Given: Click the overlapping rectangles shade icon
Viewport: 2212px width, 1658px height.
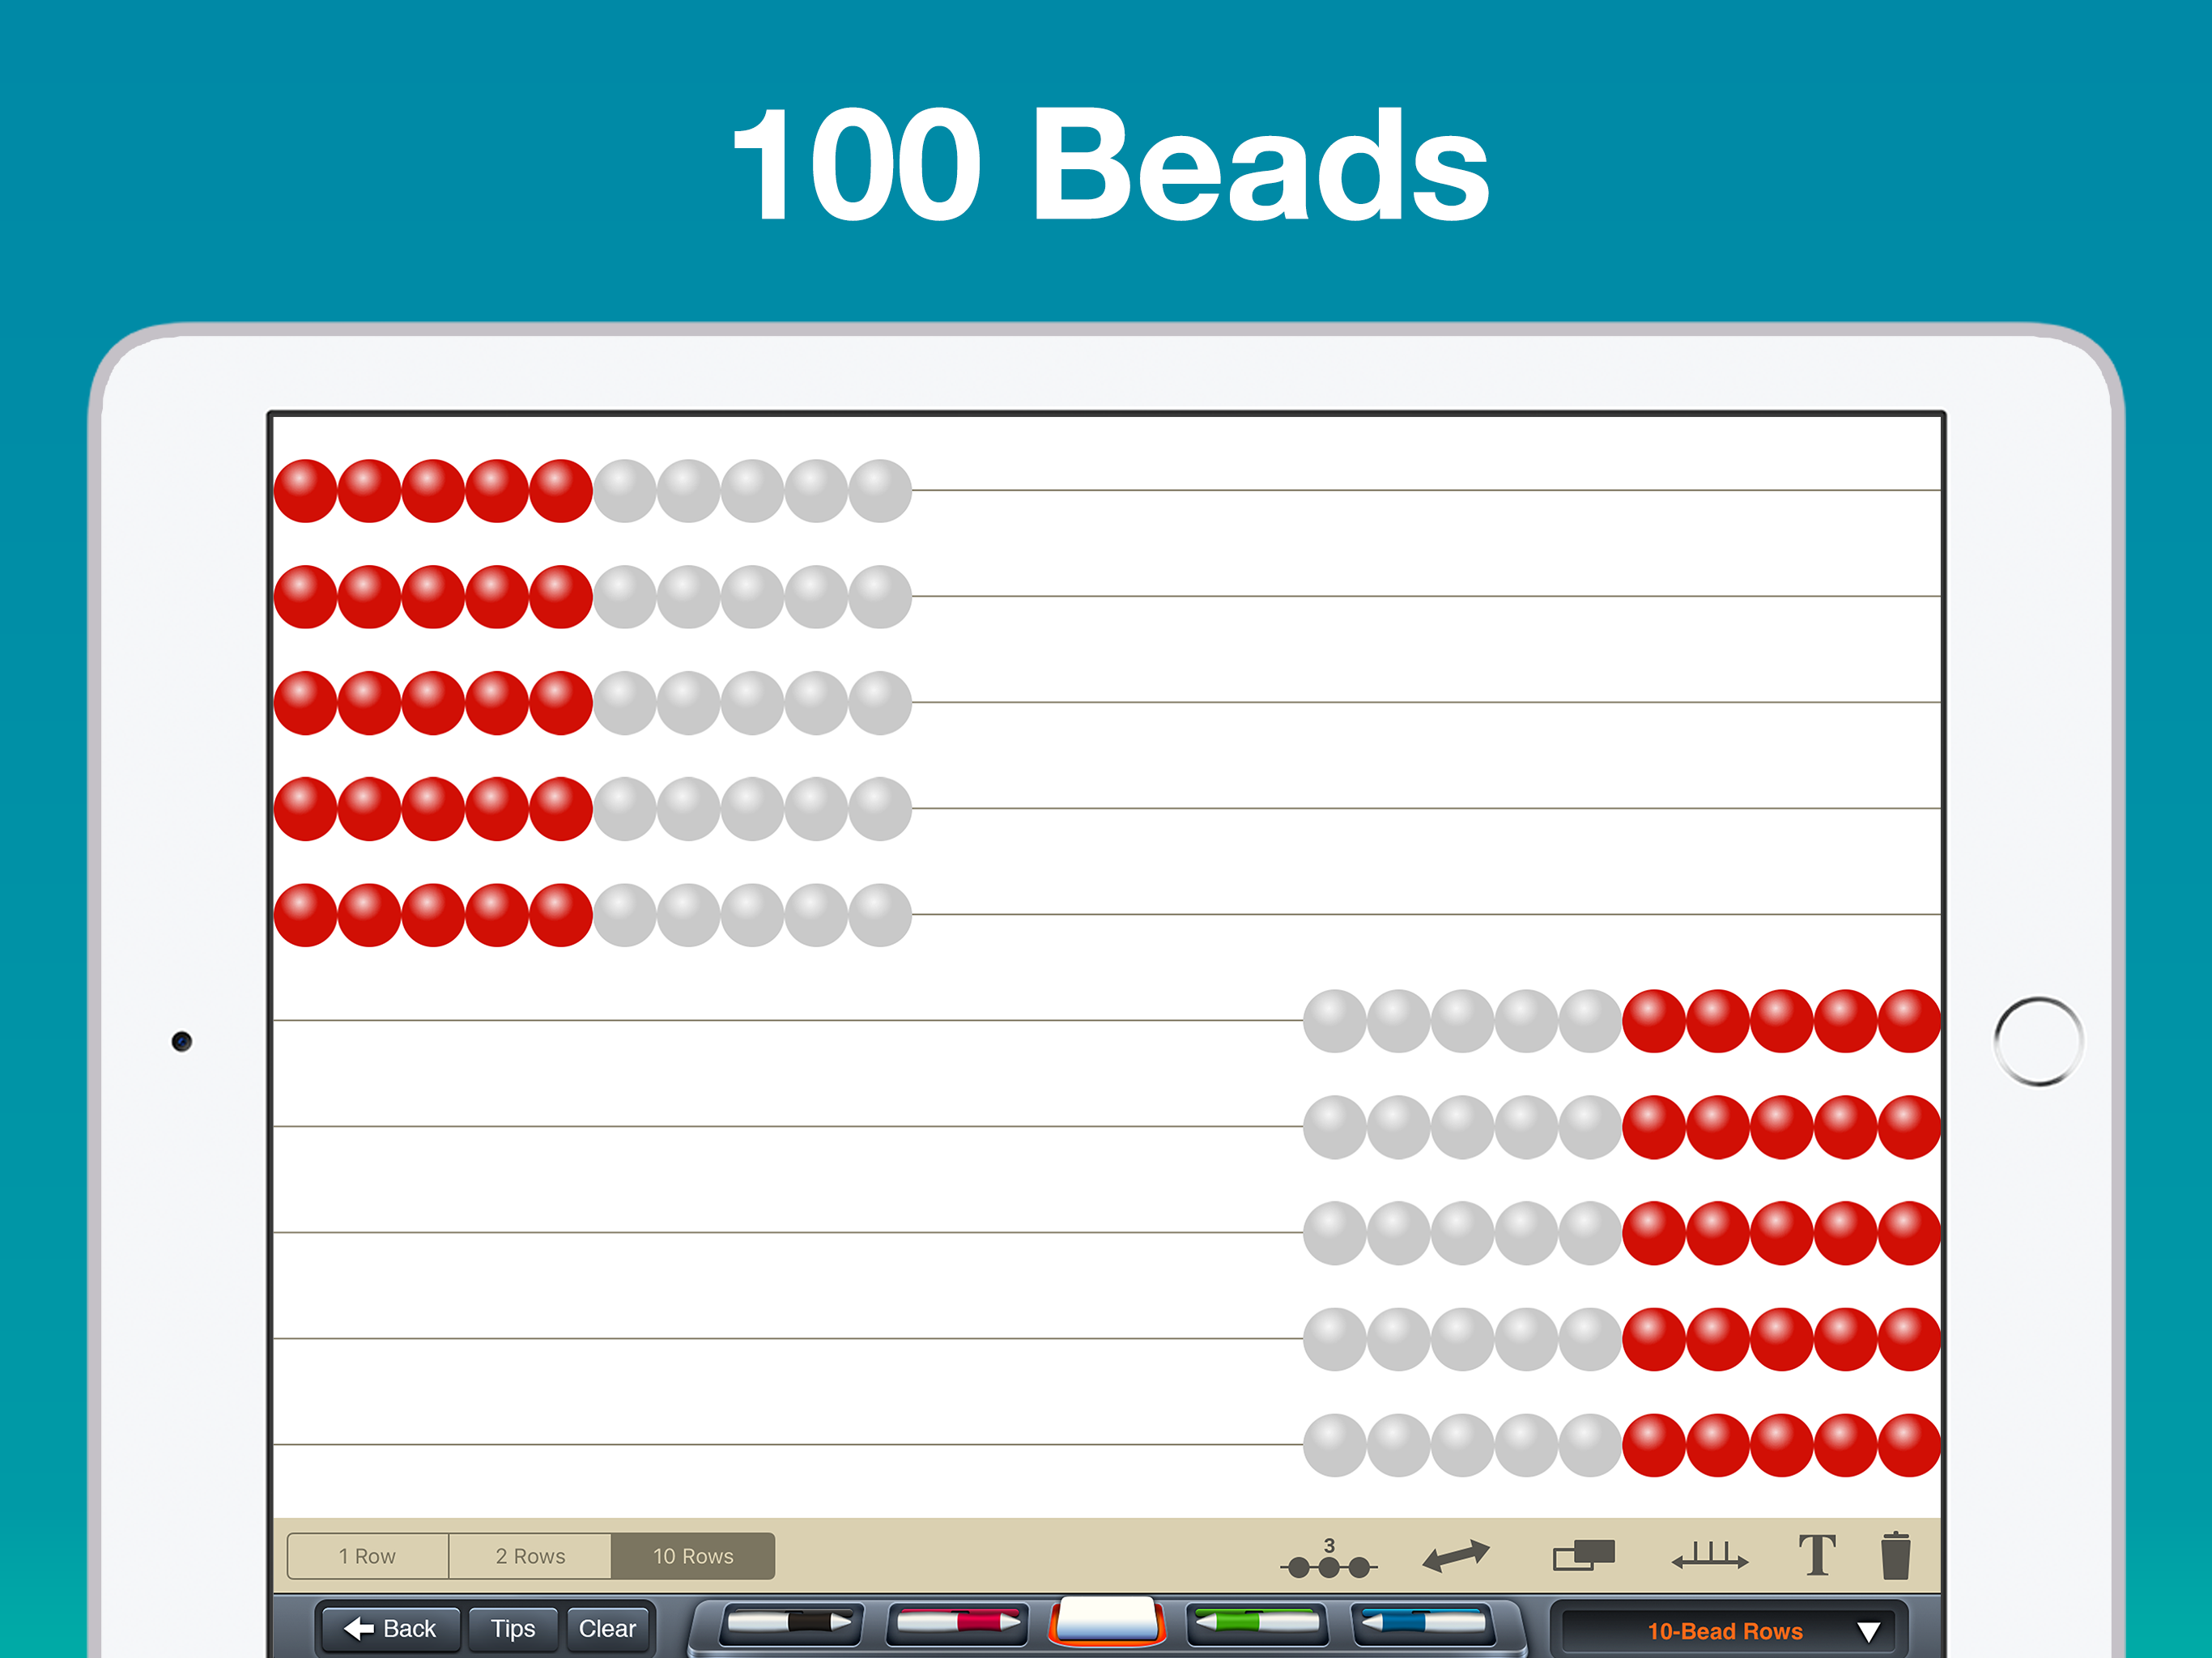Looking at the screenshot, I should [x=1583, y=1555].
